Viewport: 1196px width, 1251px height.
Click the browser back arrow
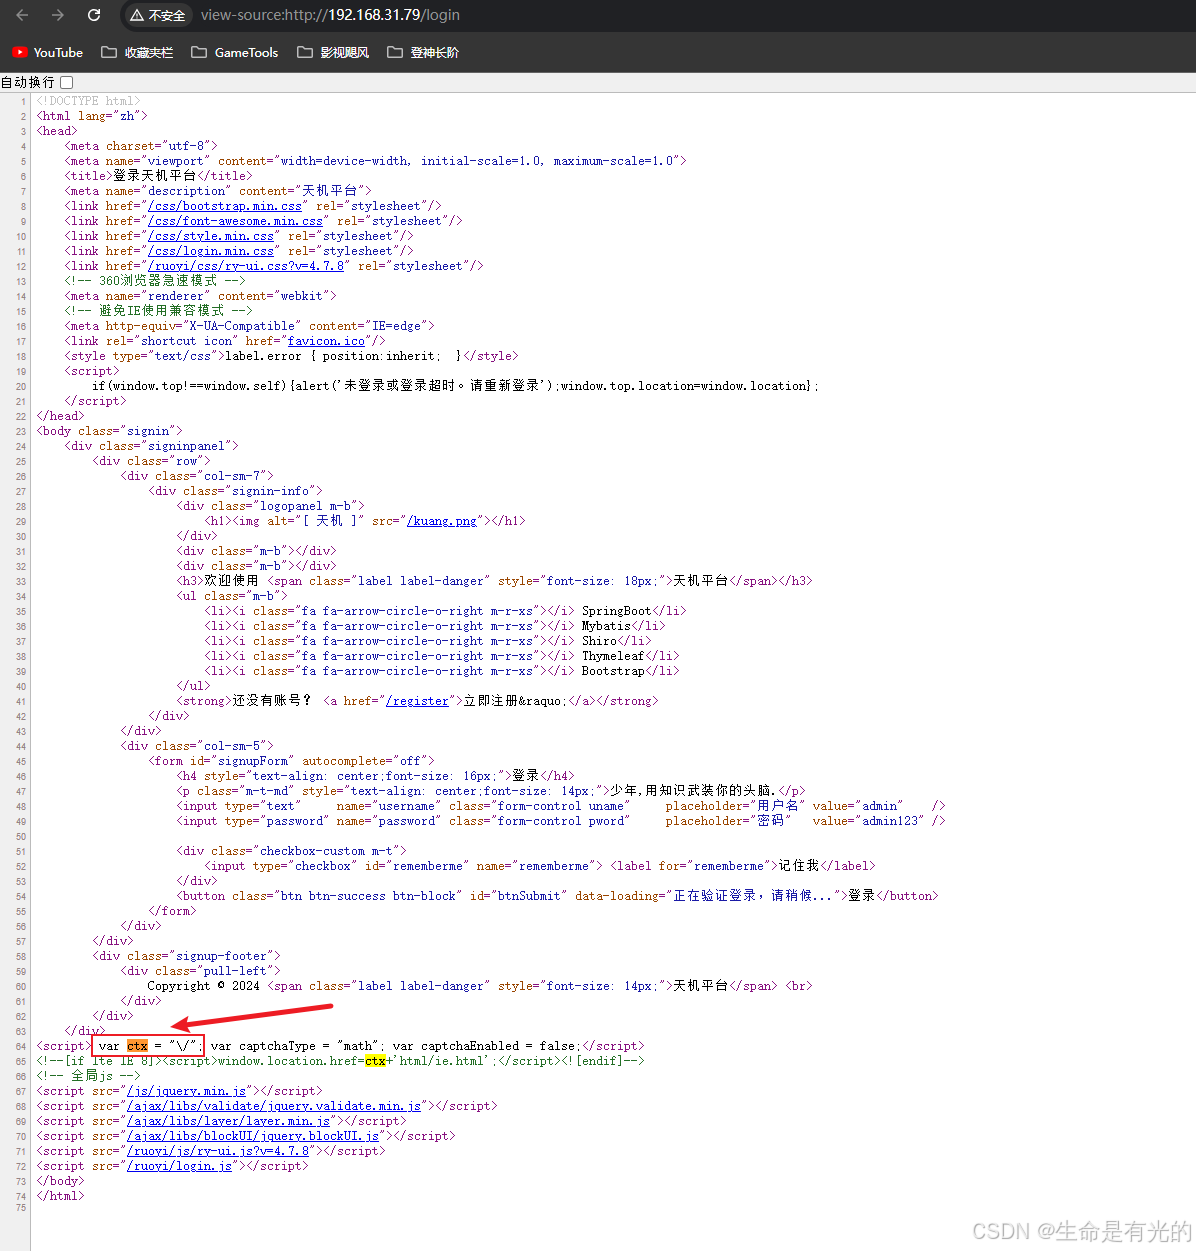click(22, 15)
